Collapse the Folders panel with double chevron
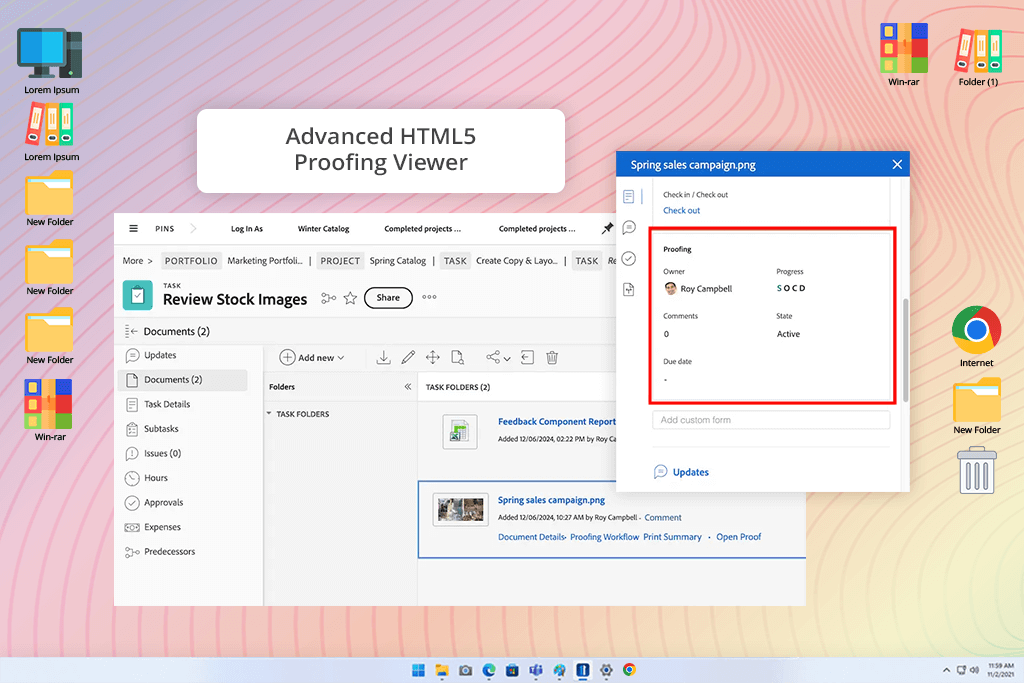The width and height of the screenshot is (1024, 683). (408, 387)
